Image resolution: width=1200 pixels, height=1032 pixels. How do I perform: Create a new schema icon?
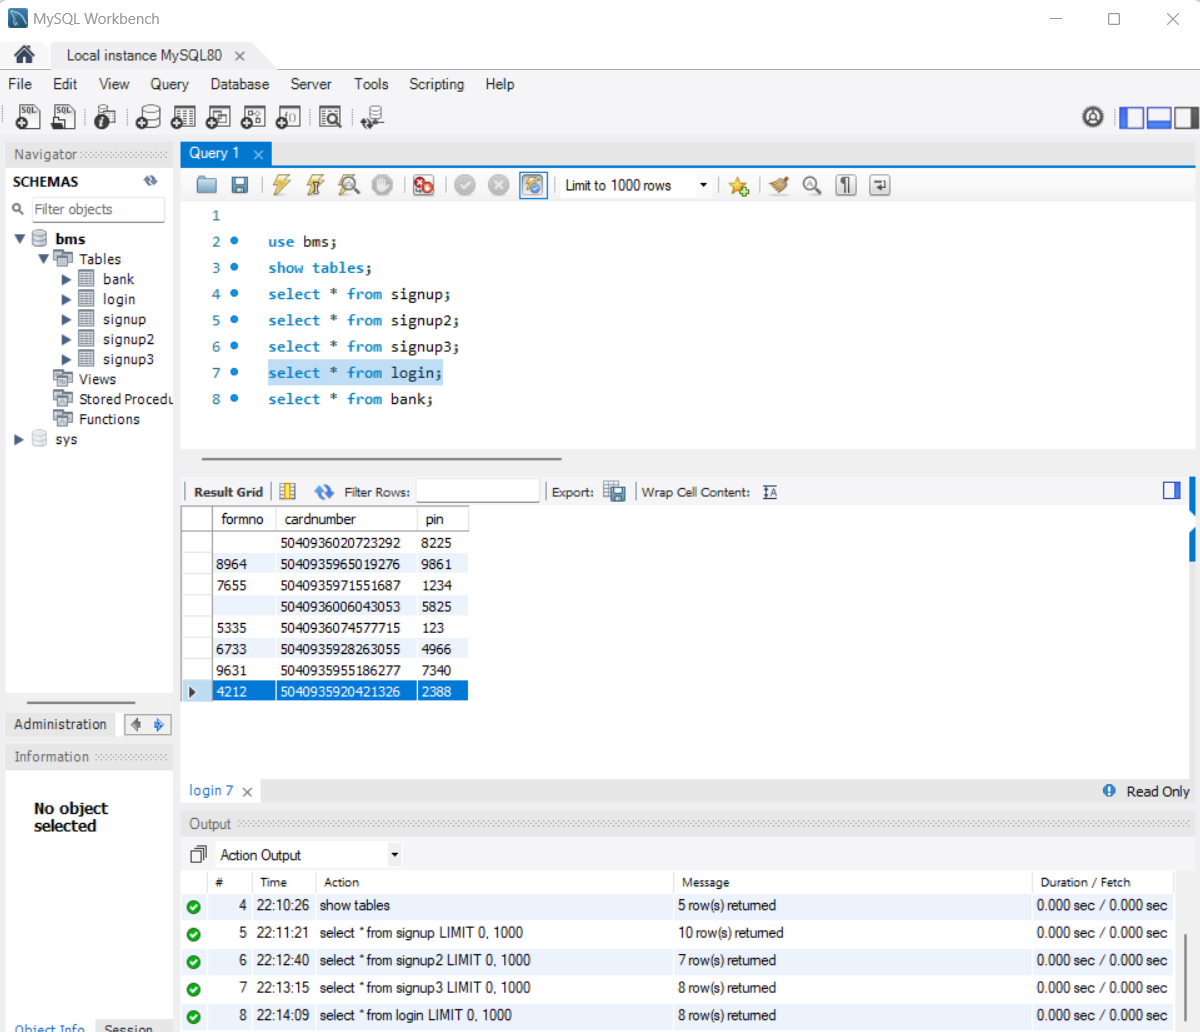pos(148,117)
